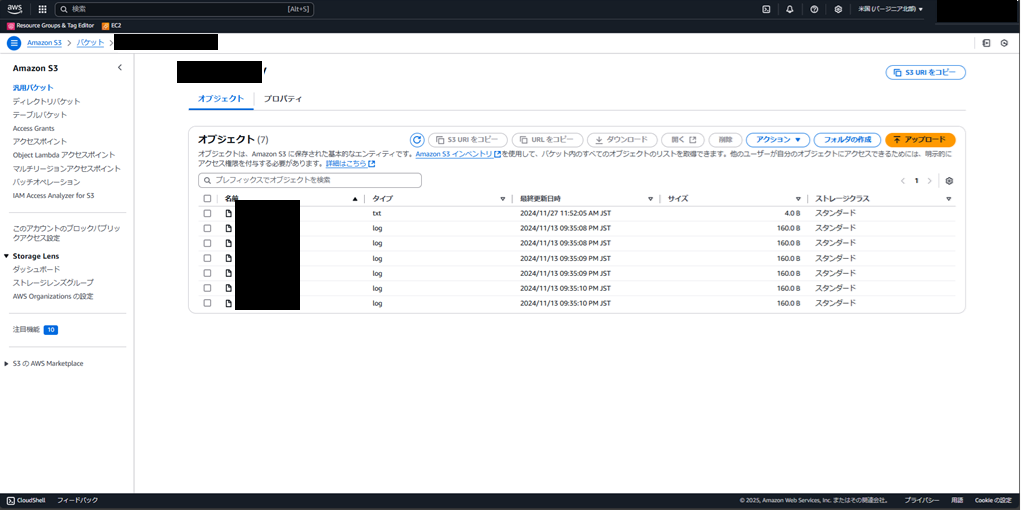
Task: Click the side panel icon right of breadcrumbs
Action: click(986, 43)
